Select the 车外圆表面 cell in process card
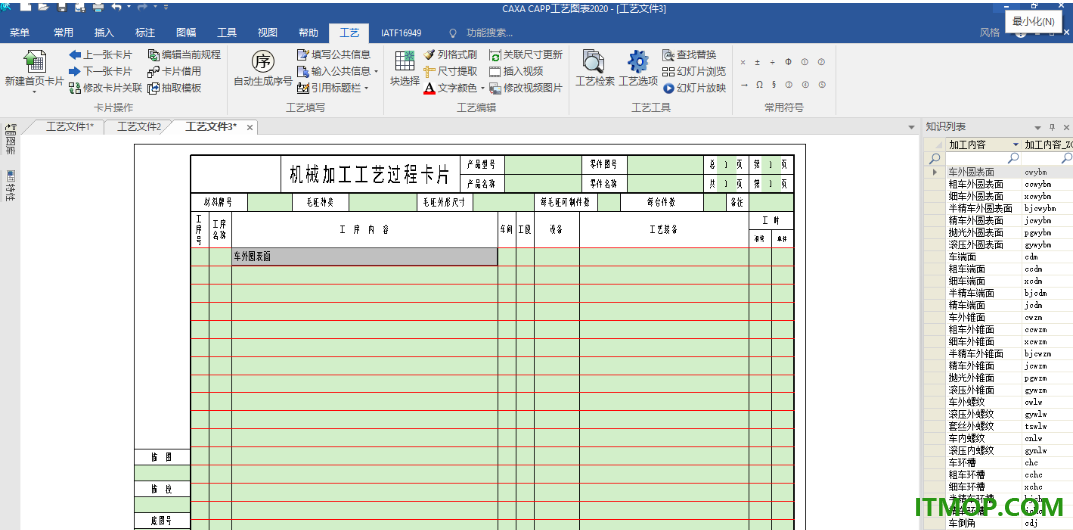The image size is (1073, 530). [365, 256]
